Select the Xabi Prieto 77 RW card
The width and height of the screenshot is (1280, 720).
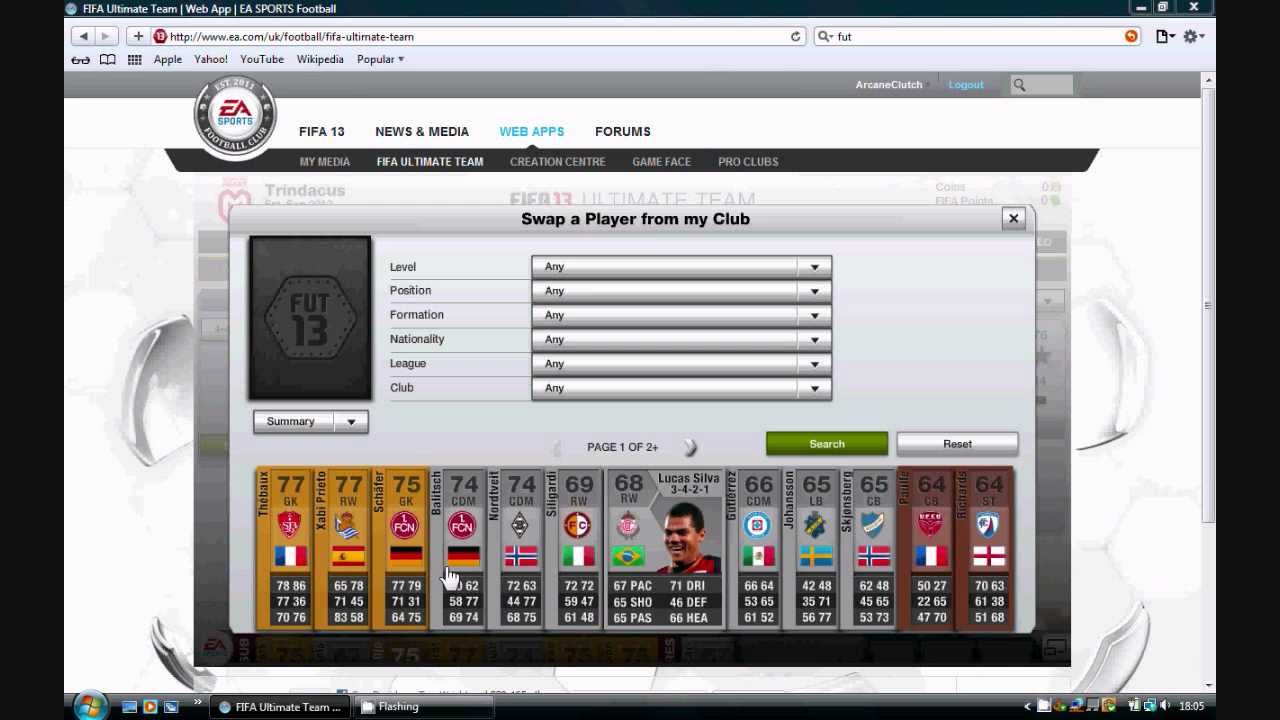pos(342,549)
